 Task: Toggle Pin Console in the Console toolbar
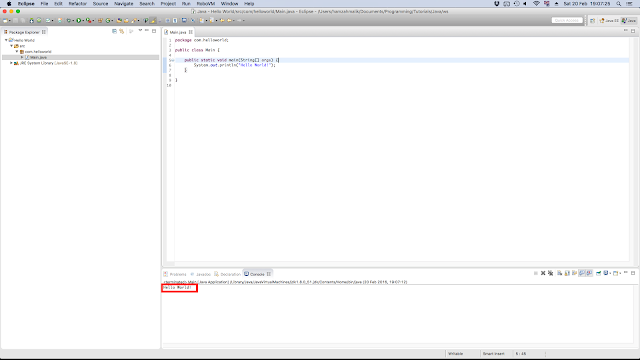coord(598,273)
